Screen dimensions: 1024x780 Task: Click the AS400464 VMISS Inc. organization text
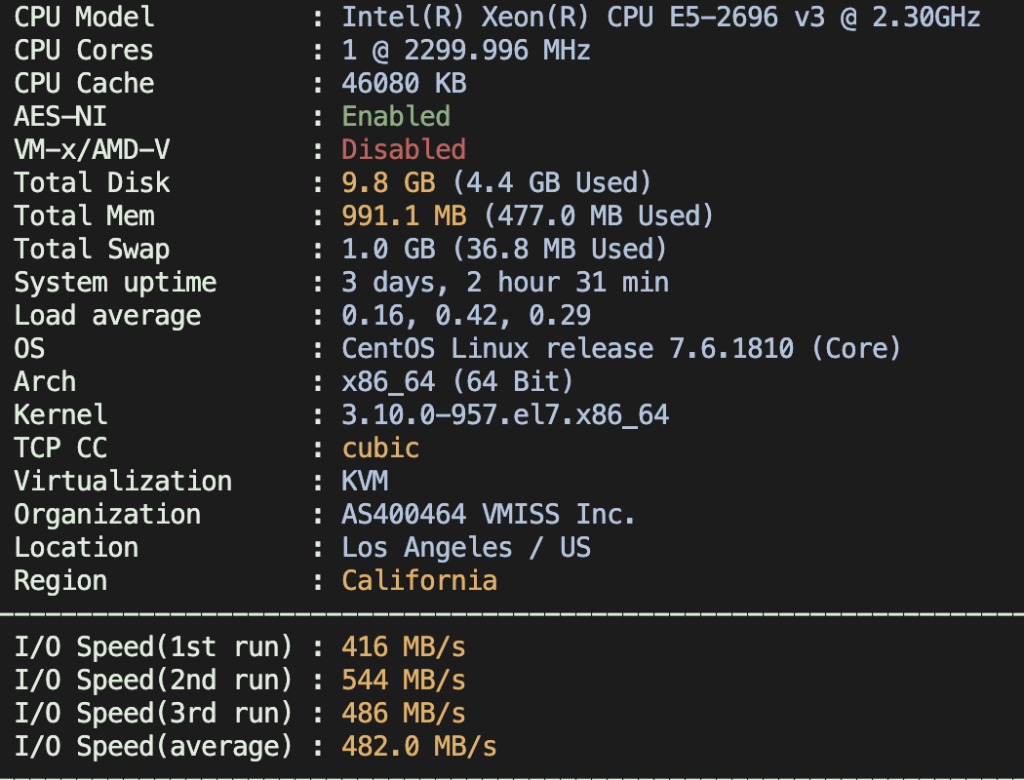[489, 514]
